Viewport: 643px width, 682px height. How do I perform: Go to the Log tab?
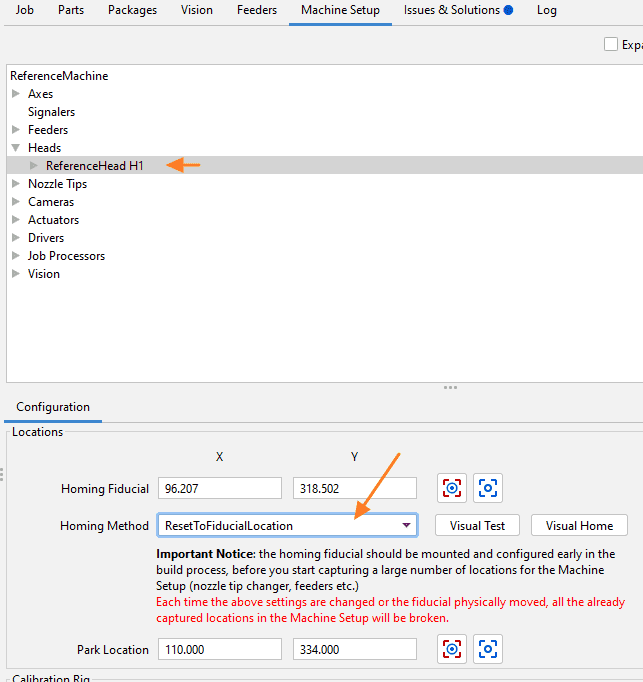tap(547, 10)
